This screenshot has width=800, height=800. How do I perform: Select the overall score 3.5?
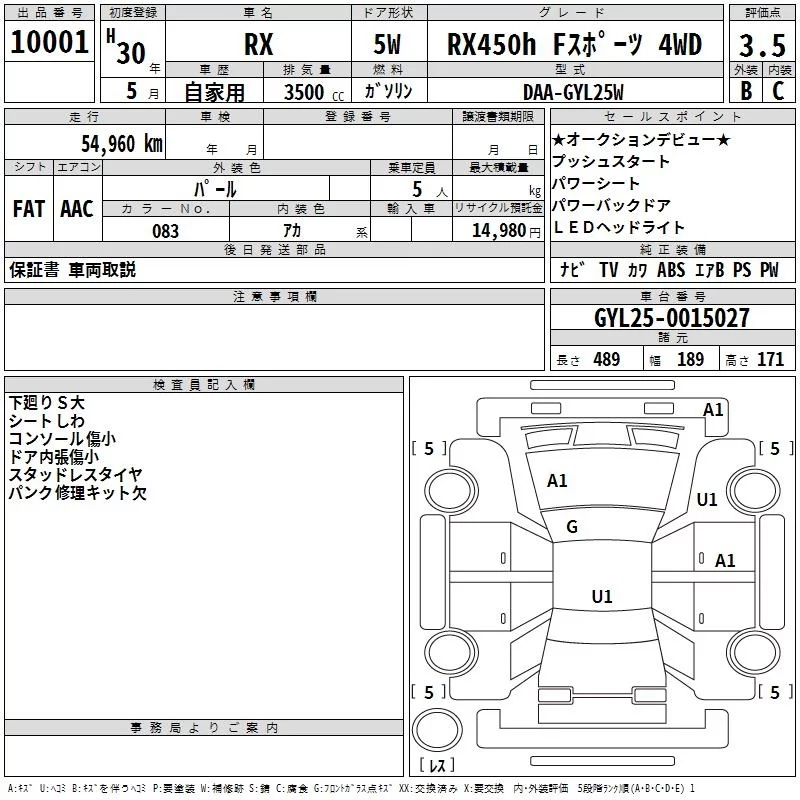762,45
